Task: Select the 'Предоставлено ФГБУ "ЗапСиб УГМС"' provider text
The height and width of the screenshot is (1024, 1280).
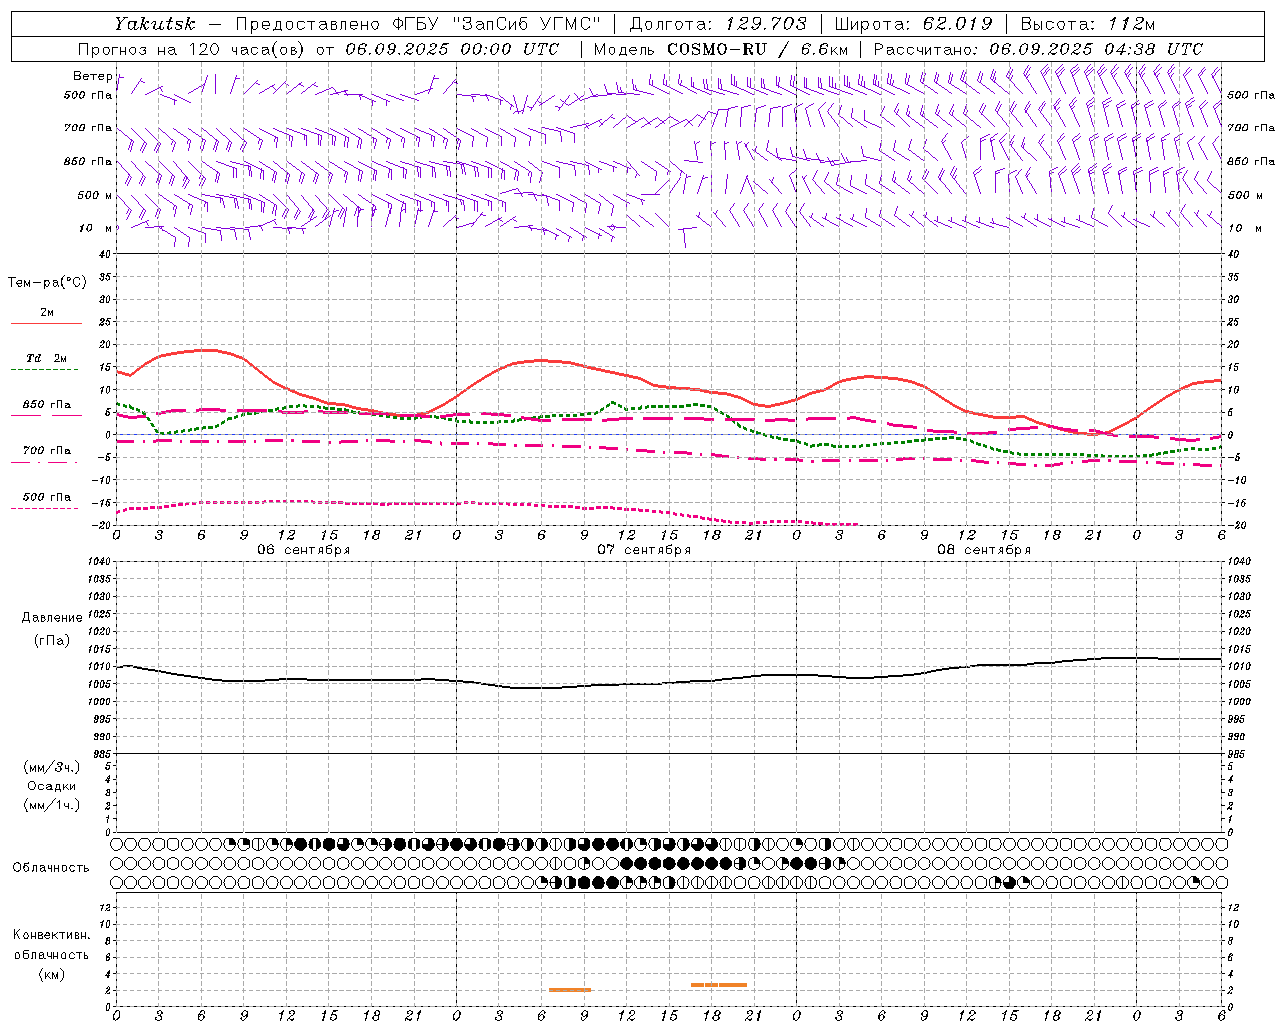Action: click(x=419, y=23)
